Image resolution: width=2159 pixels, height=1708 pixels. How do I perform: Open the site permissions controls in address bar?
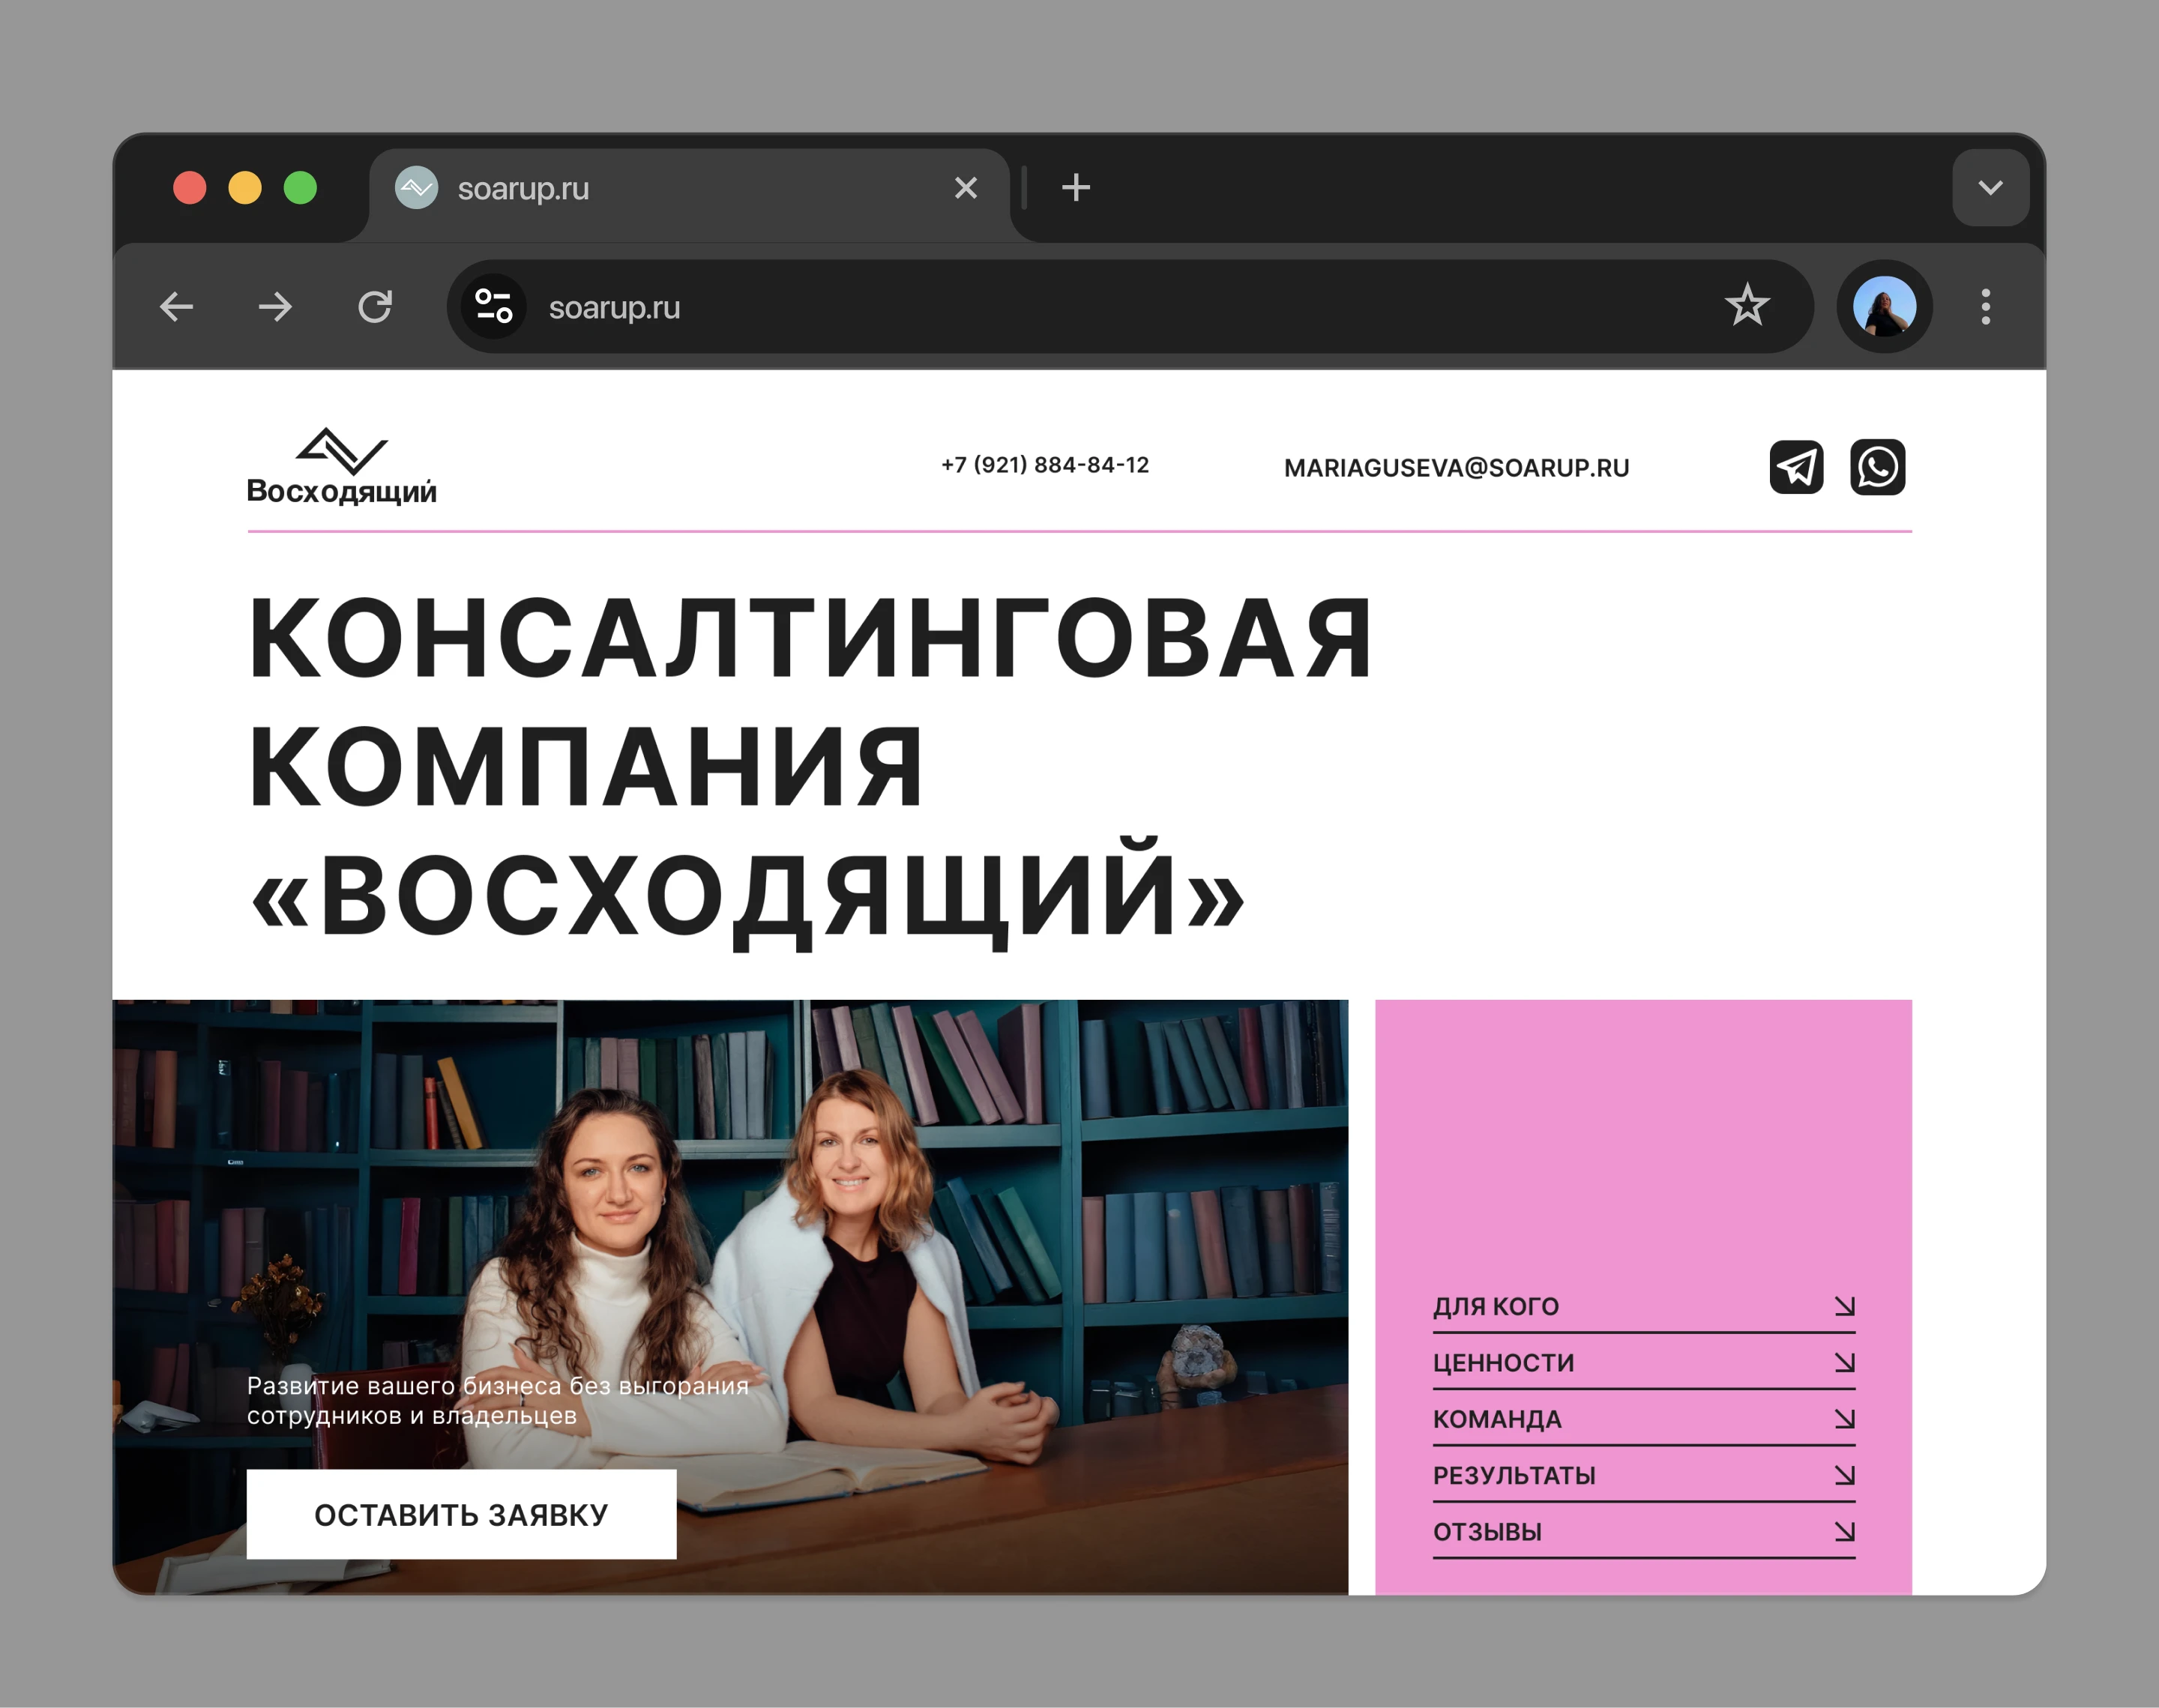tap(493, 307)
